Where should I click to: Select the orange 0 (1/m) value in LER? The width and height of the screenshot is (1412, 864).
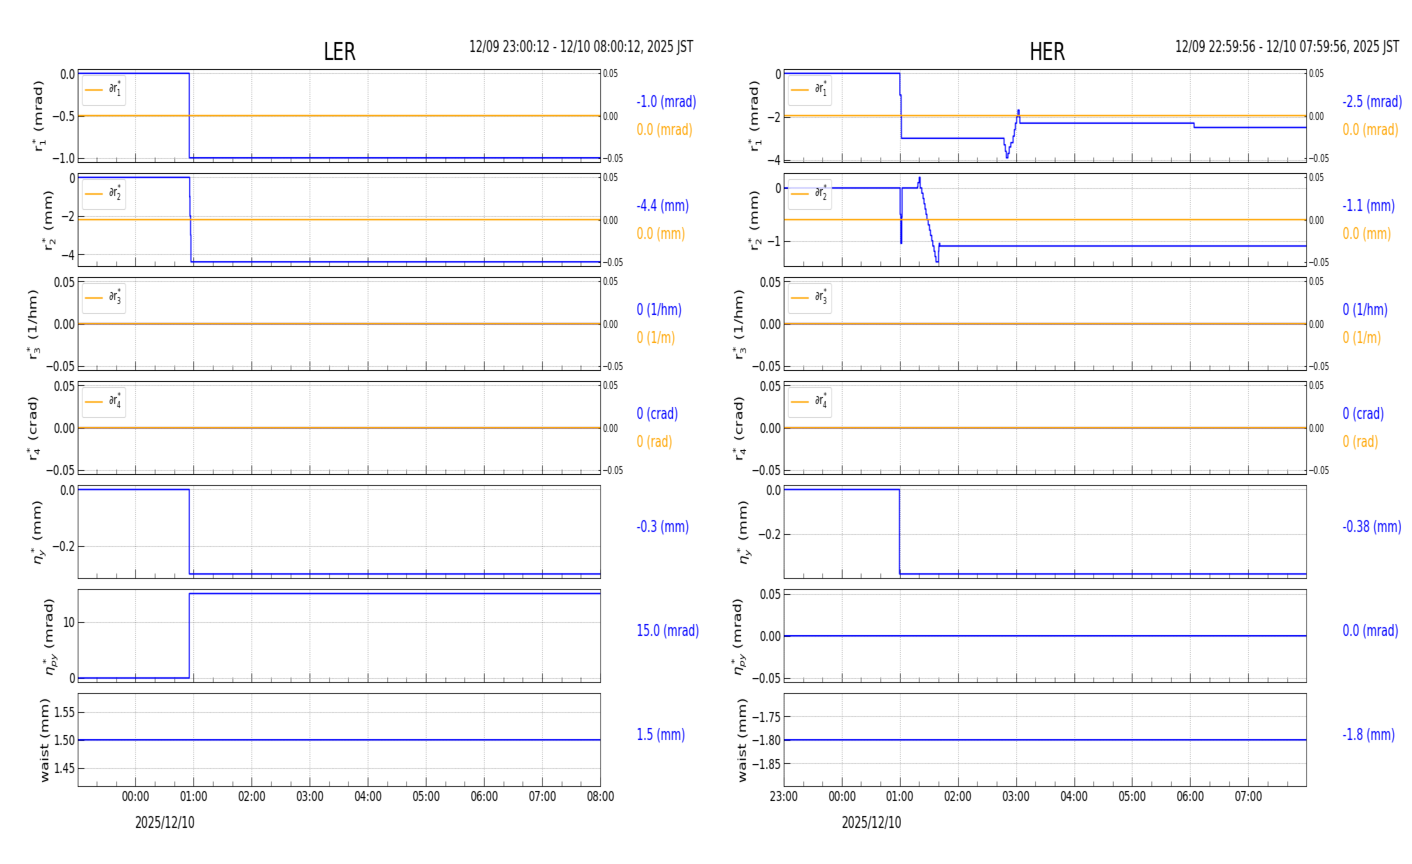(x=656, y=338)
